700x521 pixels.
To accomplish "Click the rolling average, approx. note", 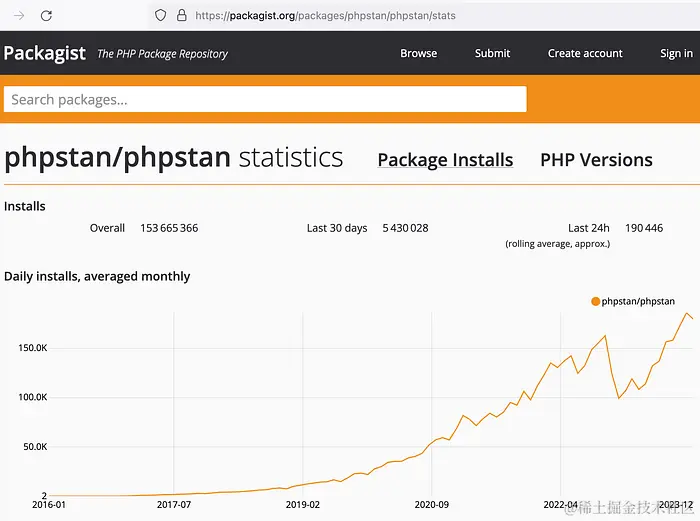I will click(558, 244).
